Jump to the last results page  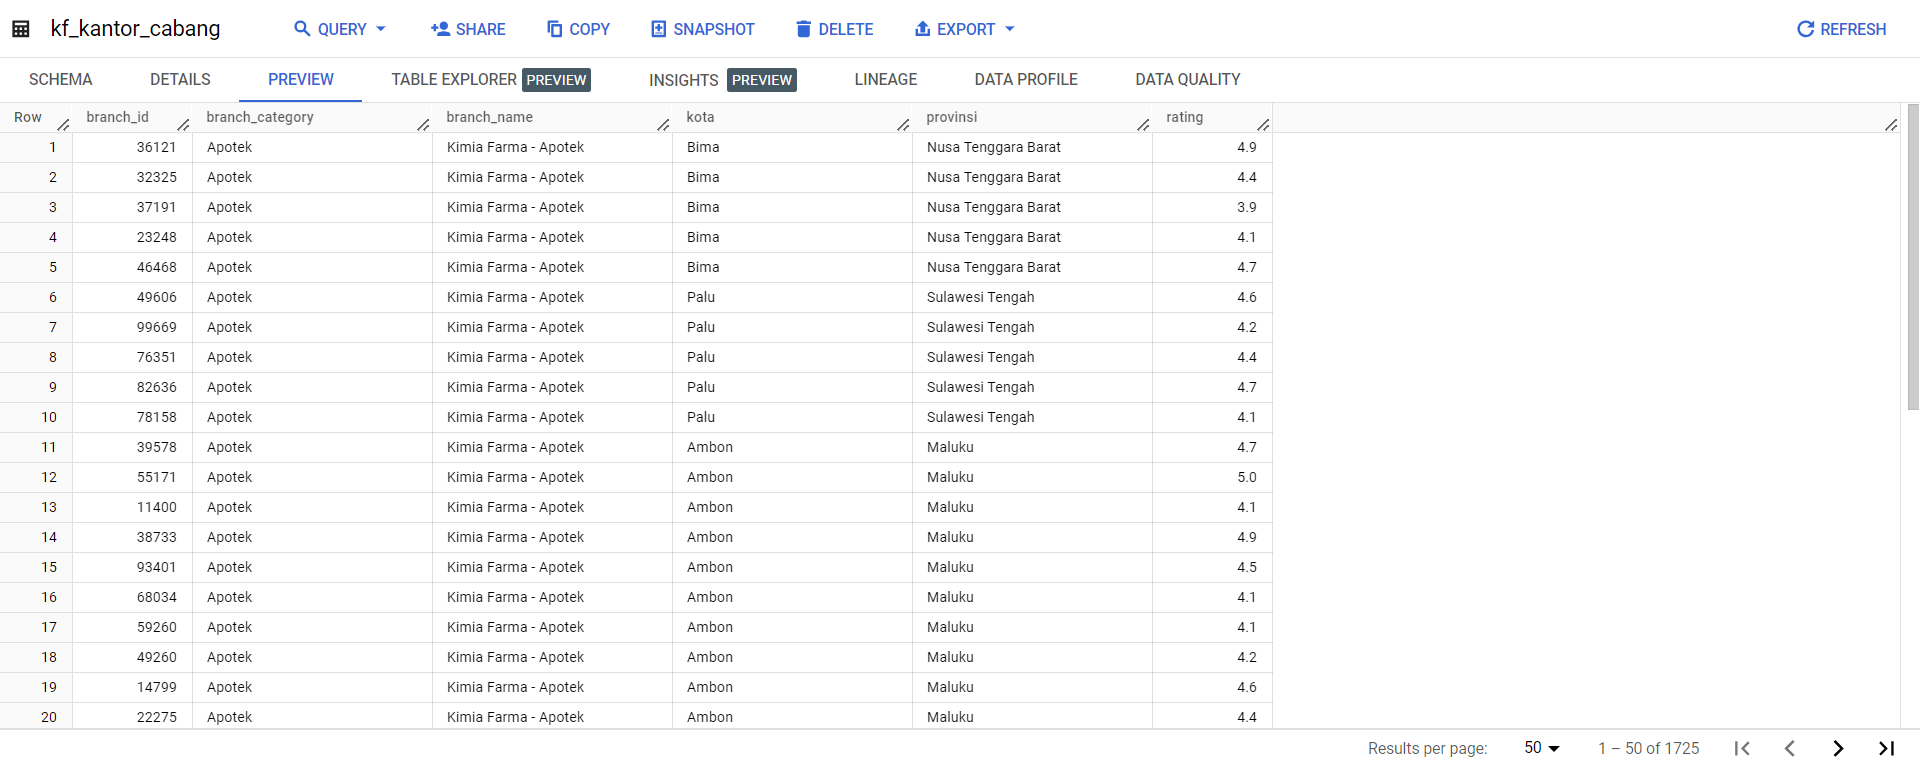coord(1886,748)
